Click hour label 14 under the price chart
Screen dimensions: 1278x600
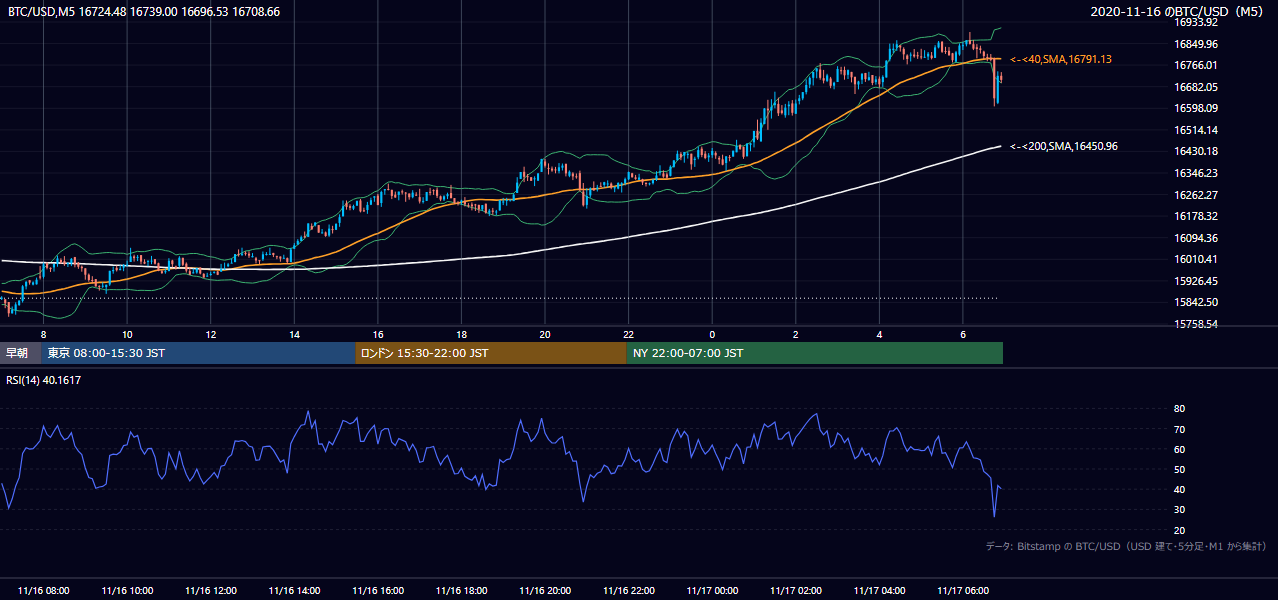pyautogui.click(x=294, y=334)
